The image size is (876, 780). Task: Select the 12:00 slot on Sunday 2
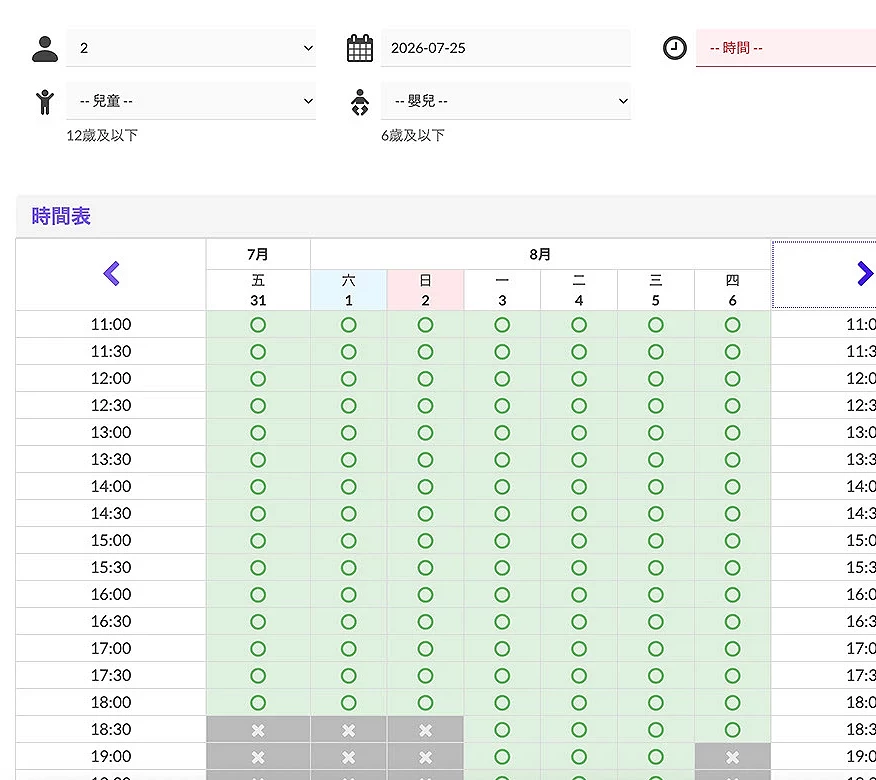[x=425, y=379]
